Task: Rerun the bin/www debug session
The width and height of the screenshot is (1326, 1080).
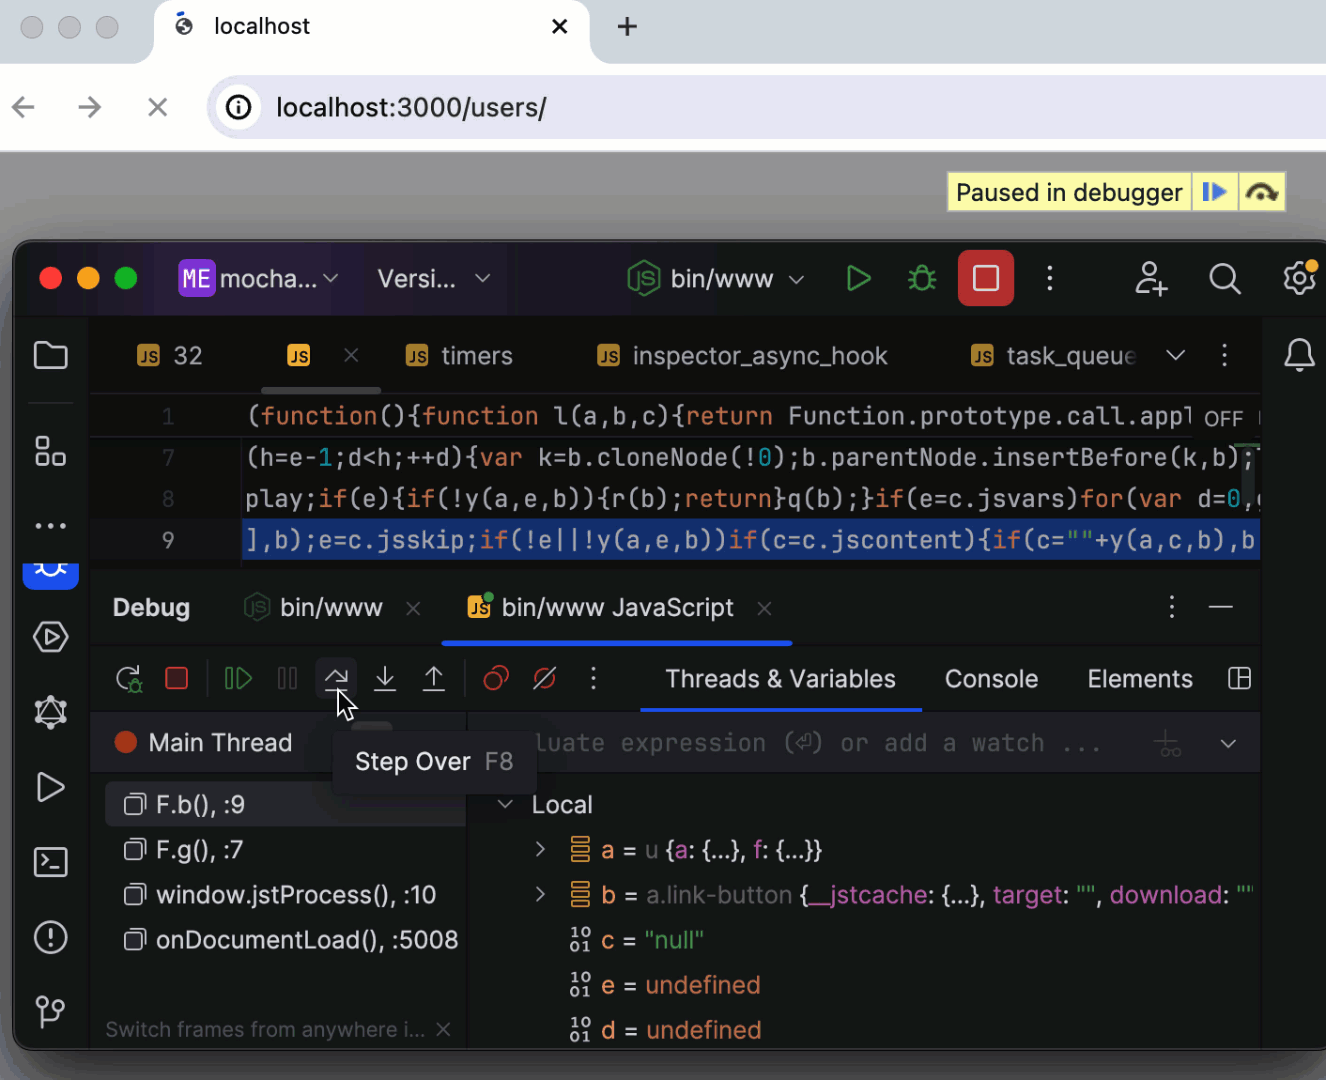Action: coord(128,678)
